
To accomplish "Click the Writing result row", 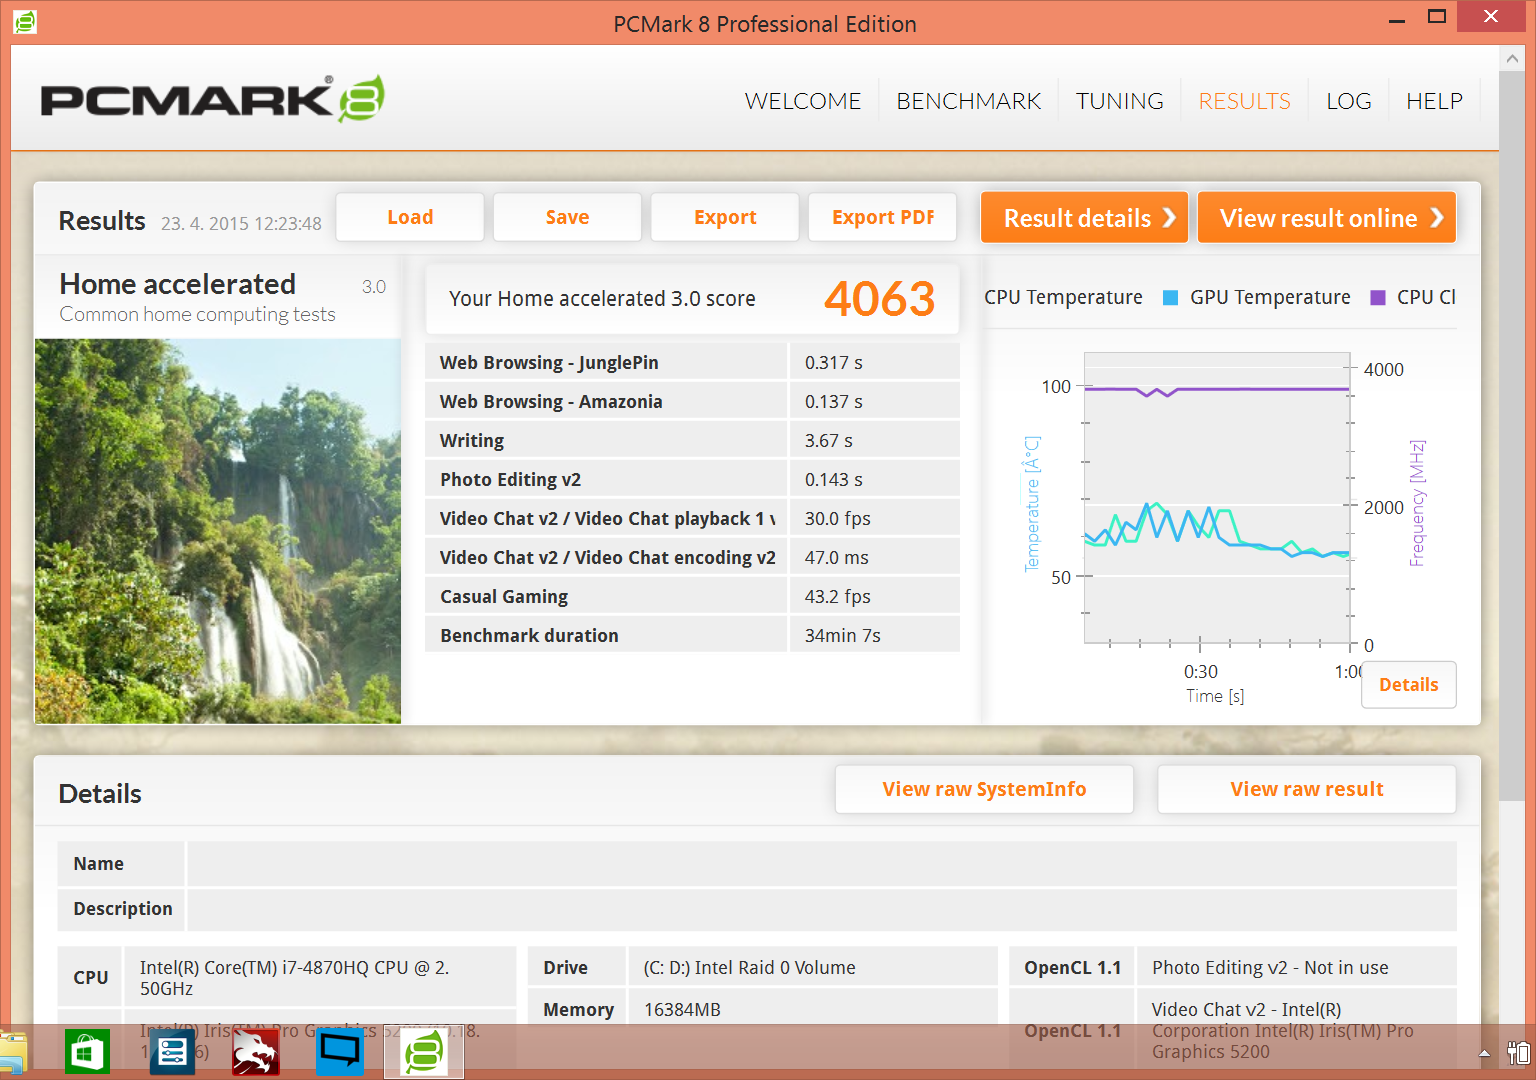I will pyautogui.click(x=692, y=440).
